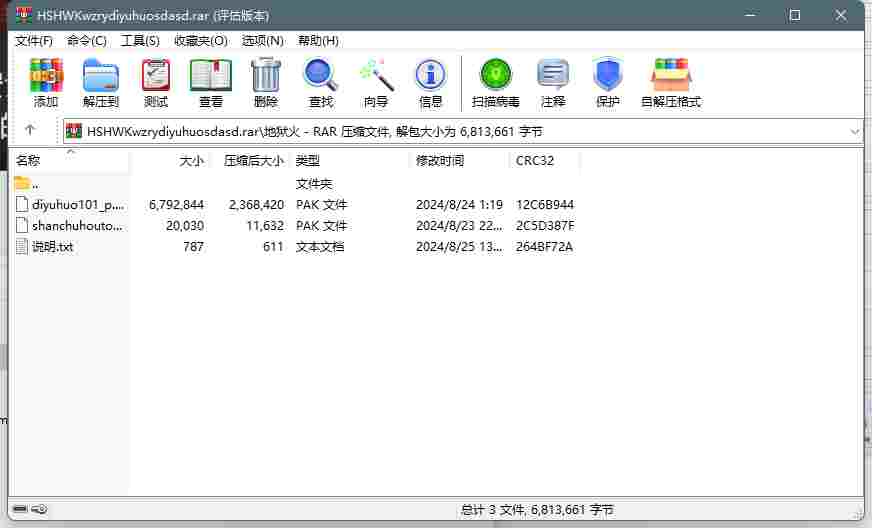Open the 选项(N) menu
This screenshot has width=872, height=528.
point(262,41)
